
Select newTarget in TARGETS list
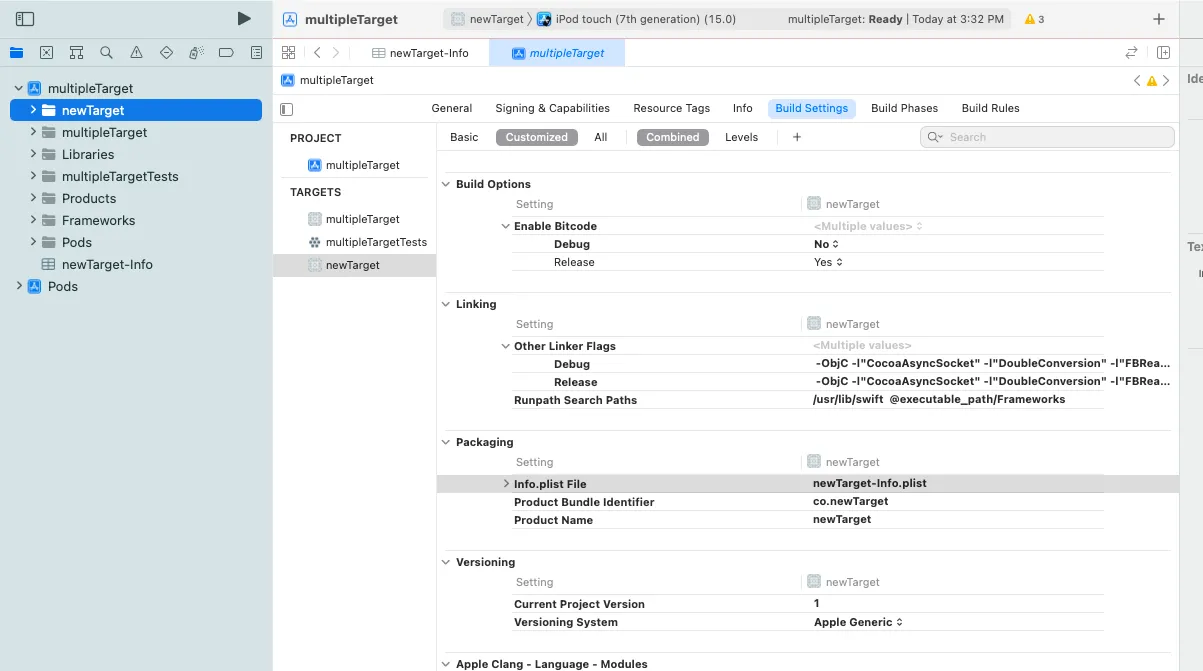tap(355, 265)
